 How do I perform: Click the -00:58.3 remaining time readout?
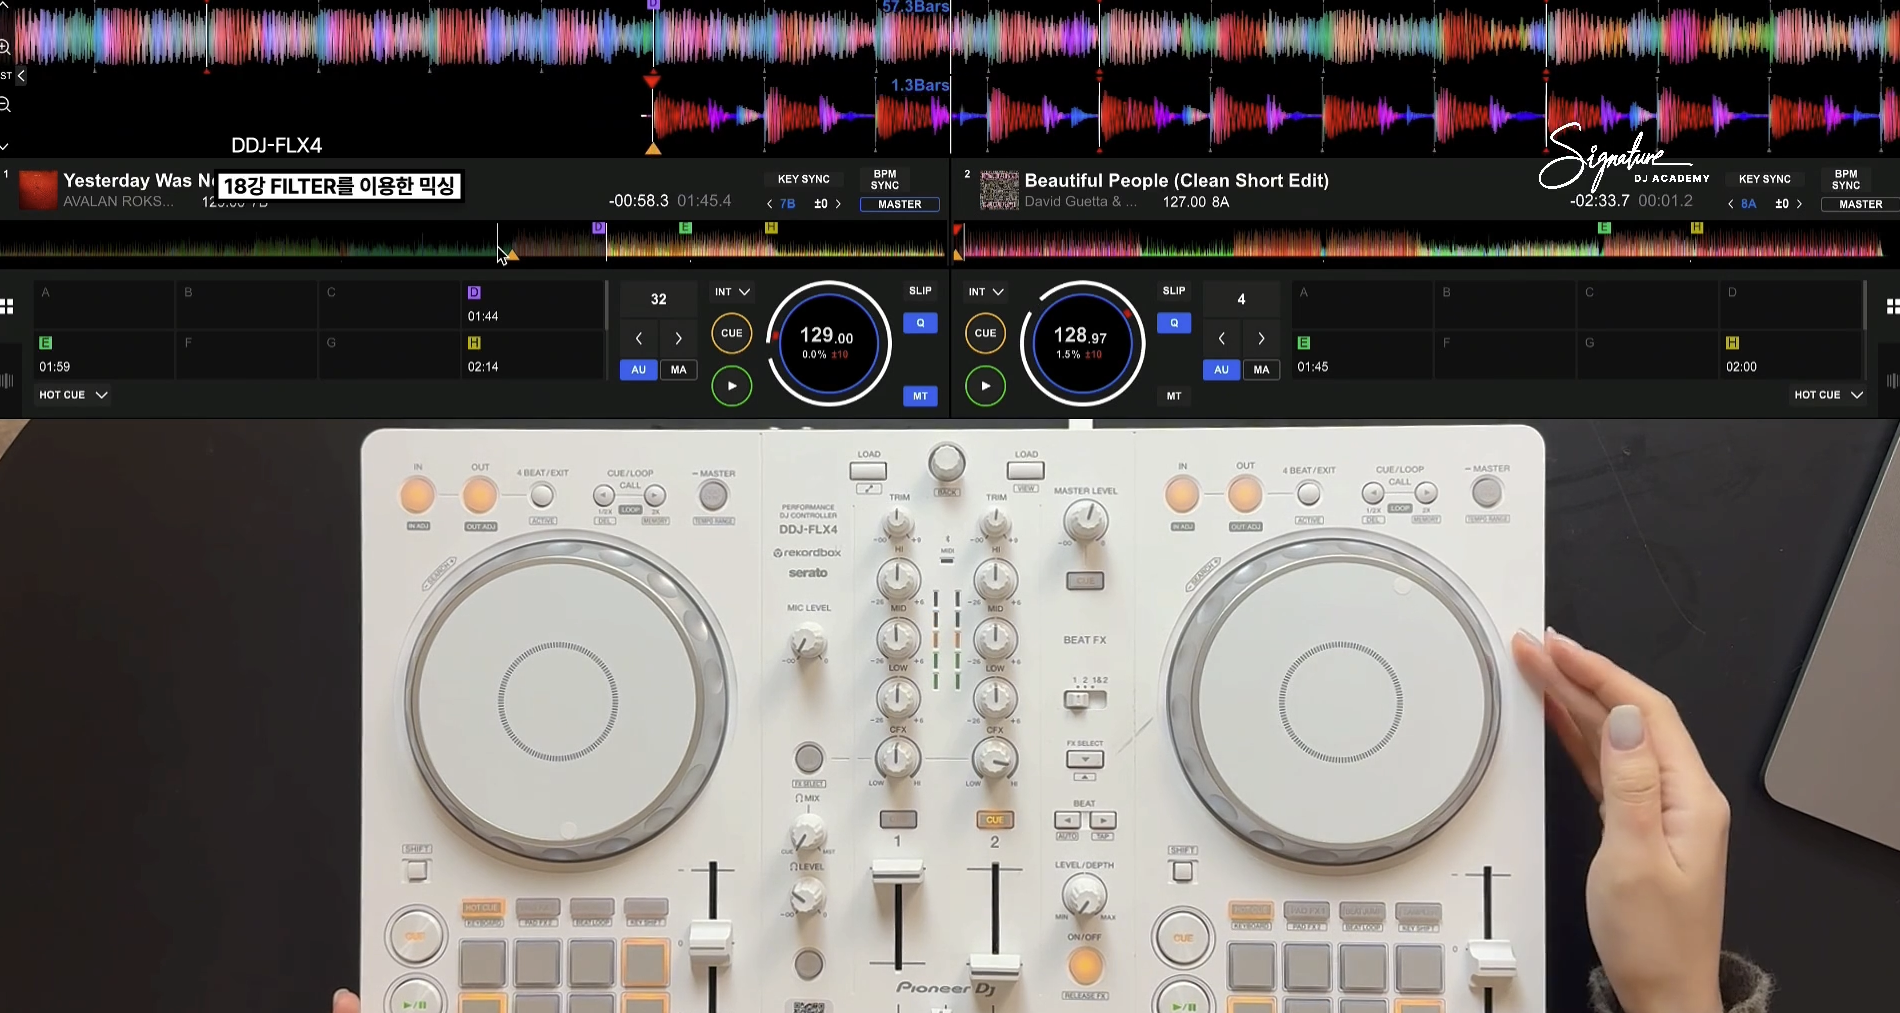pyautogui.click(x=638, y=201)
